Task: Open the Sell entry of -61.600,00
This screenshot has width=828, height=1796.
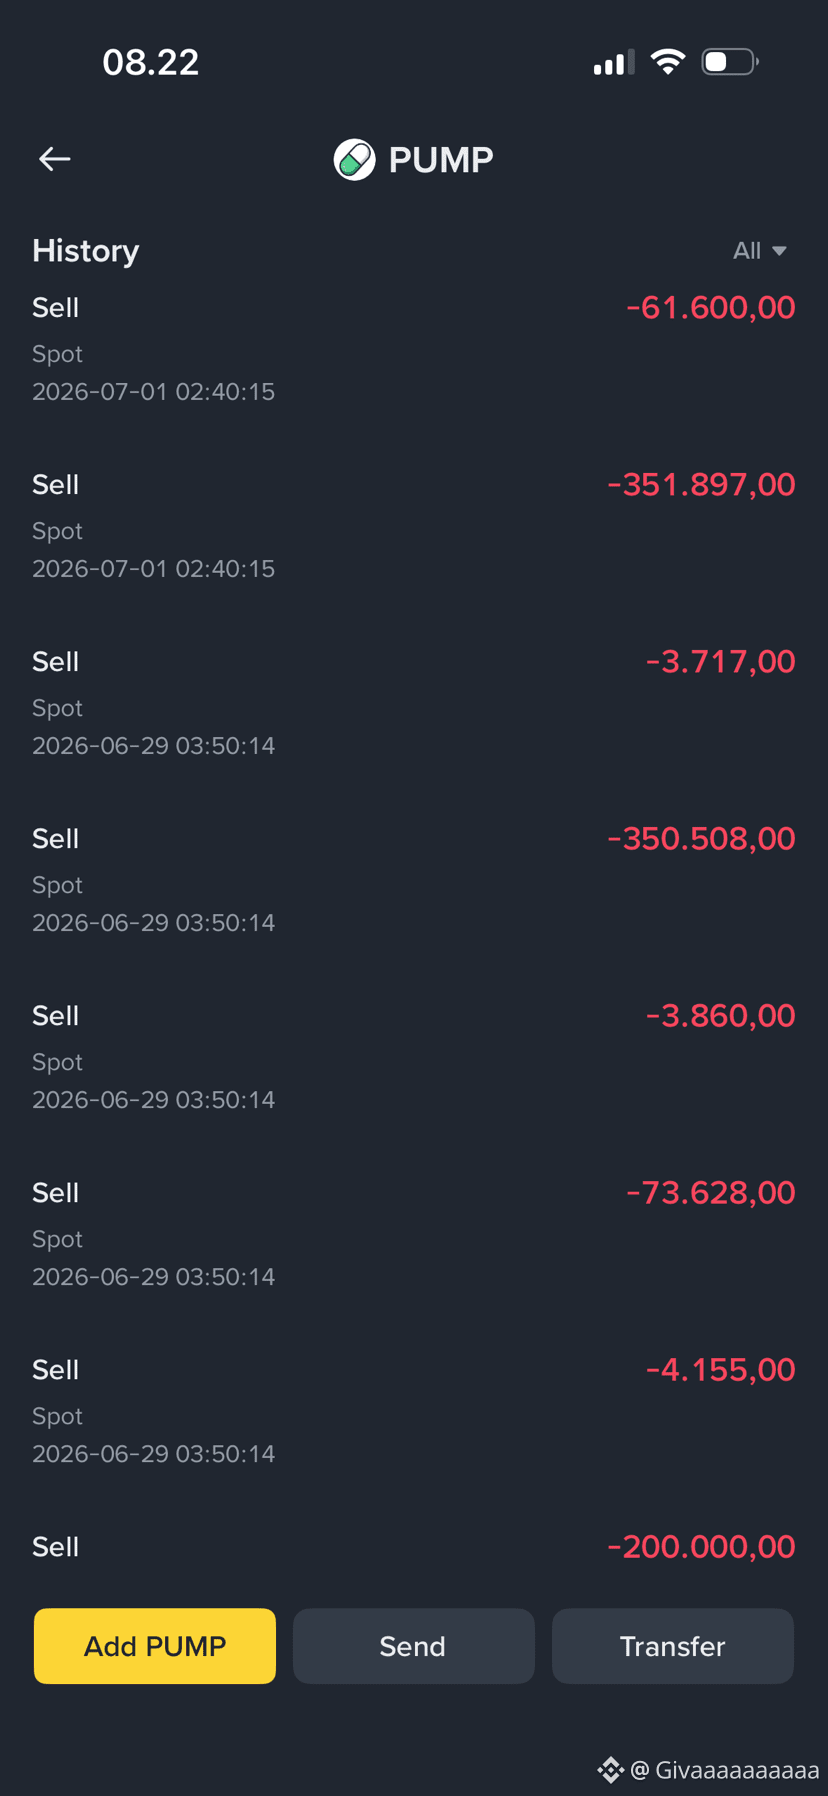Action: [414, 349]
